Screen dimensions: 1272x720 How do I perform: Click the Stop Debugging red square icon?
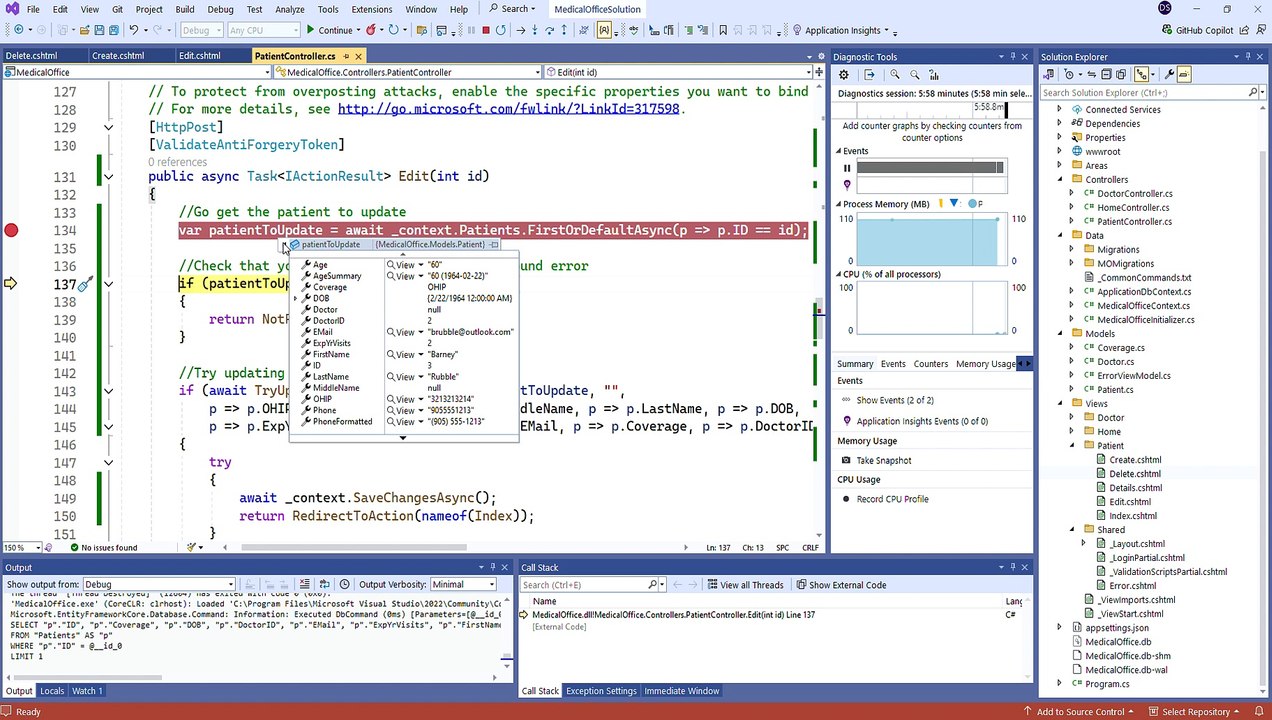tap(486, 31)
